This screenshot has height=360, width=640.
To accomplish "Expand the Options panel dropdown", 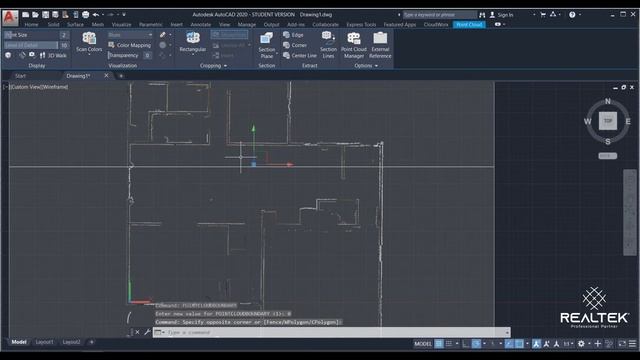I will [x=376, y=66].
